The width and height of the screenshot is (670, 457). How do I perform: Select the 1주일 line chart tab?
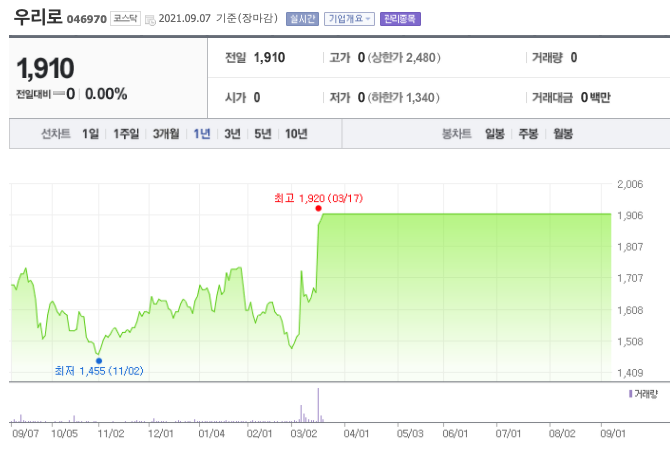pyautogui.click(x=126, y=134)
